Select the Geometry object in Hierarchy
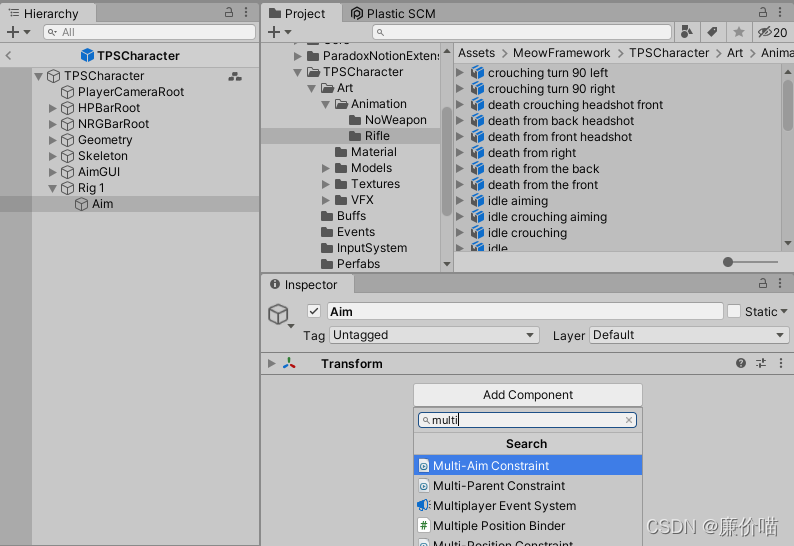 point(105,140)
